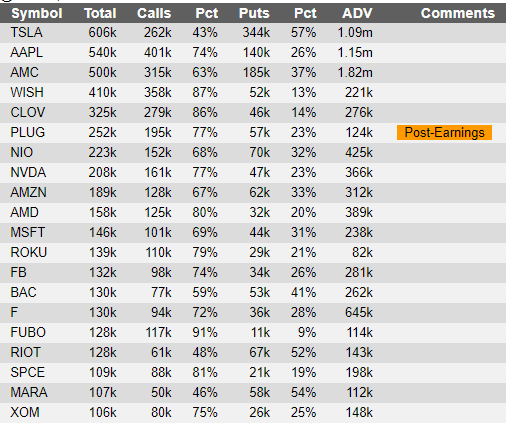Screen dimensions: 518x432
Task: Select the FUBO ticker row
Action: [253, 333]
